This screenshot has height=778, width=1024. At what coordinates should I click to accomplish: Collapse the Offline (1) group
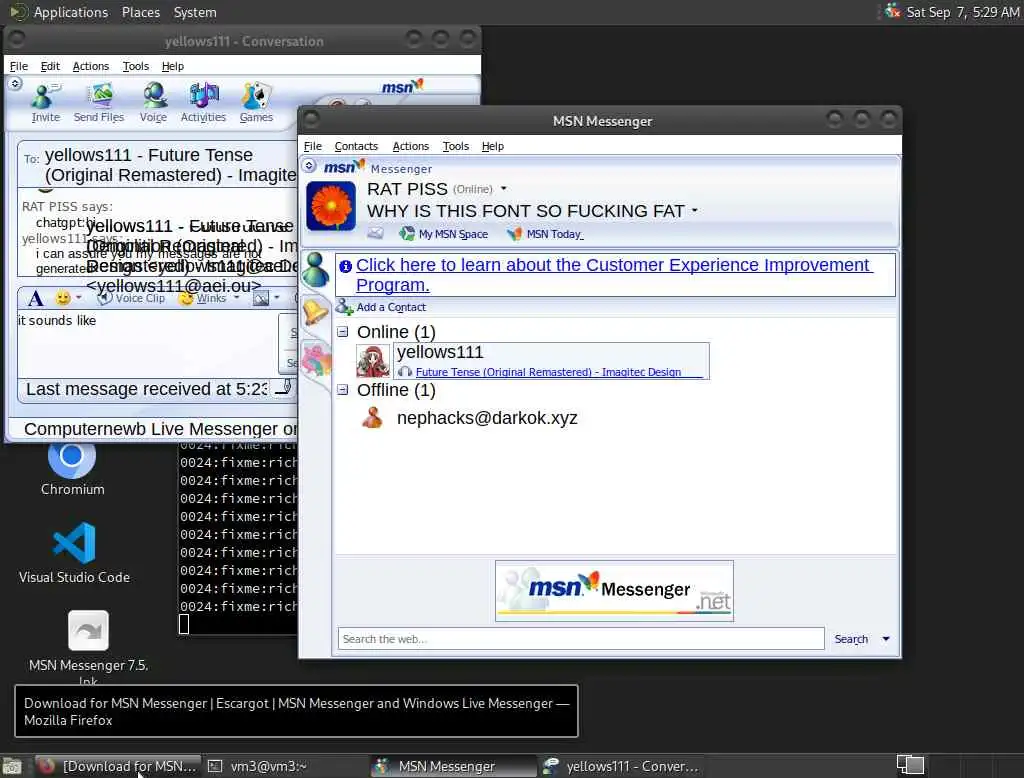(x=343, y=390)
